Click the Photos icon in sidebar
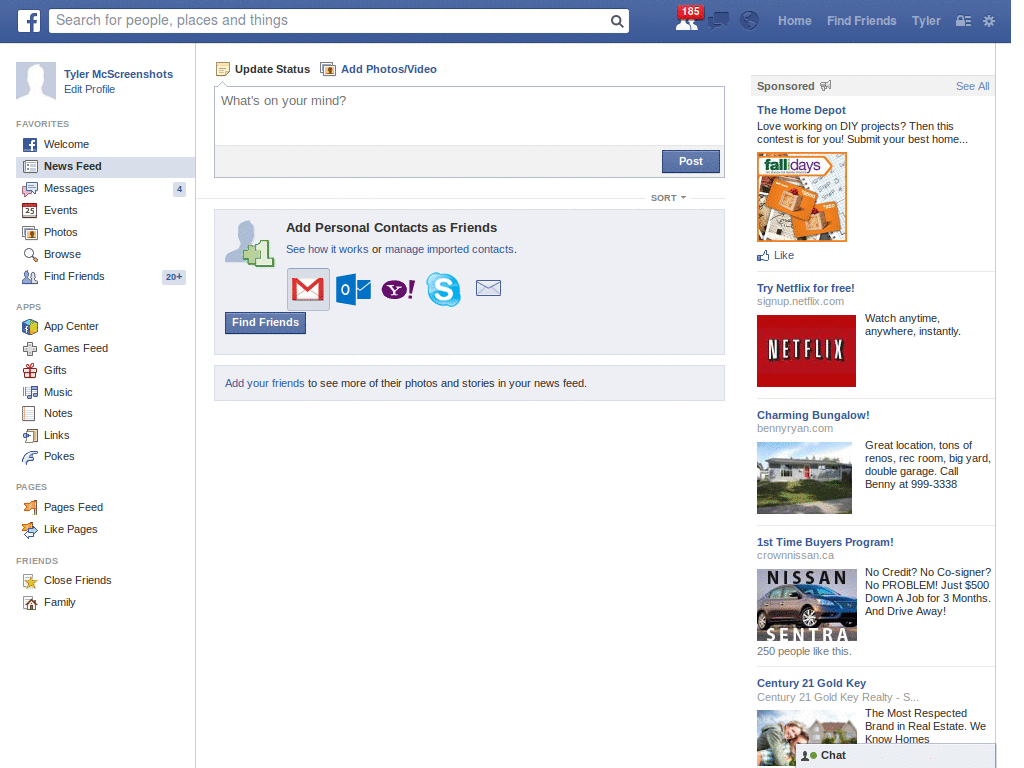This screenshot has height=768, width=1024. (x=29, y=232)
